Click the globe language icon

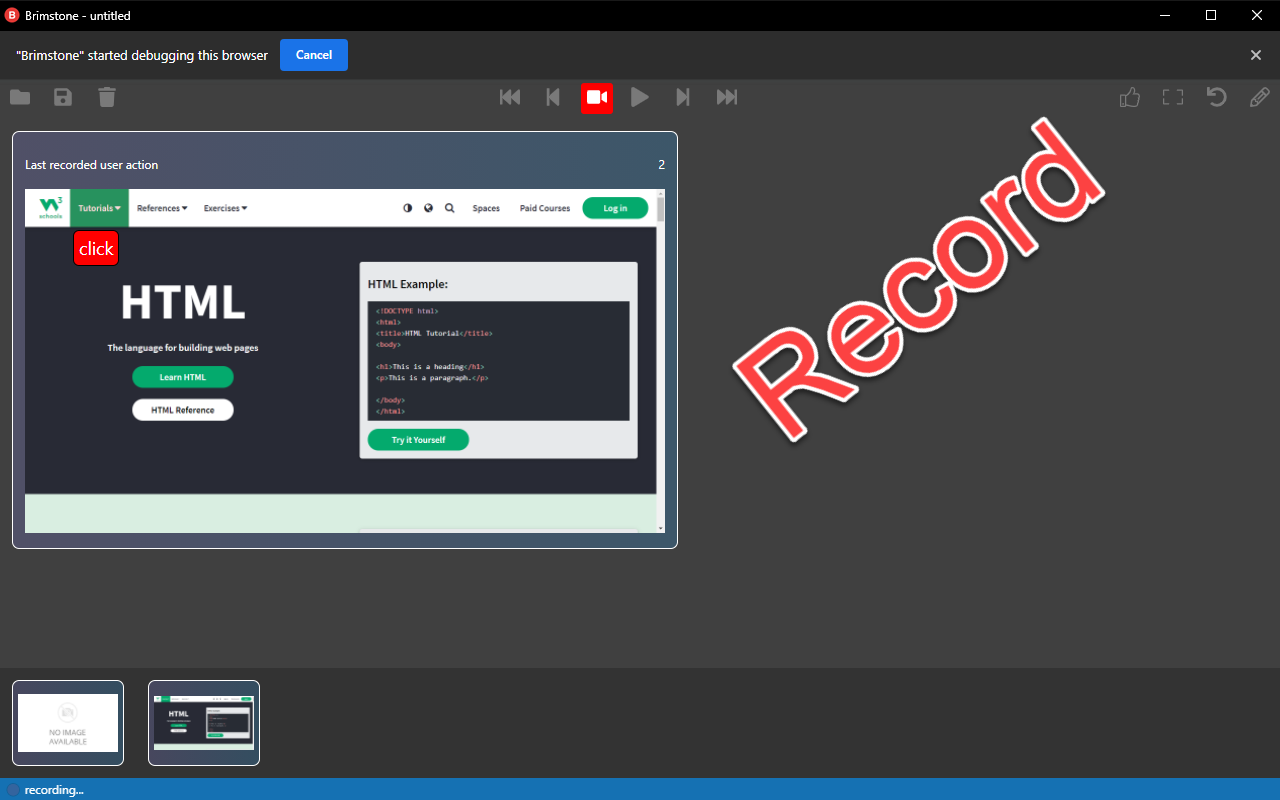point(428,208)
